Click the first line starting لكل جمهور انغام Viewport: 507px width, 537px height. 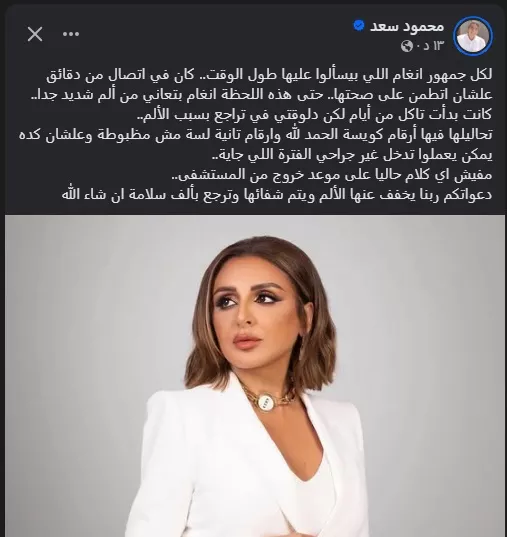269,75
